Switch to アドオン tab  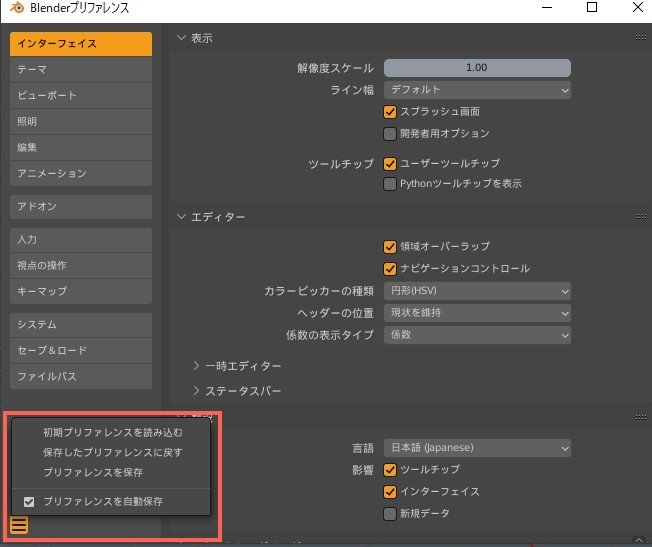click(x=81, y=207)
